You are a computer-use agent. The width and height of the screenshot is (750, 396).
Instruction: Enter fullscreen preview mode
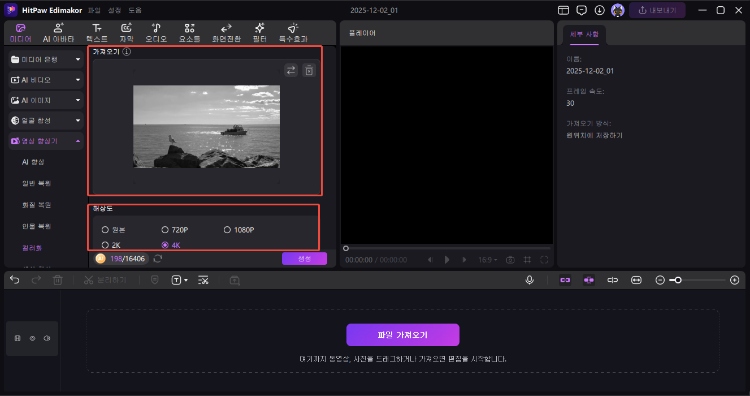(x=544, y=260)
